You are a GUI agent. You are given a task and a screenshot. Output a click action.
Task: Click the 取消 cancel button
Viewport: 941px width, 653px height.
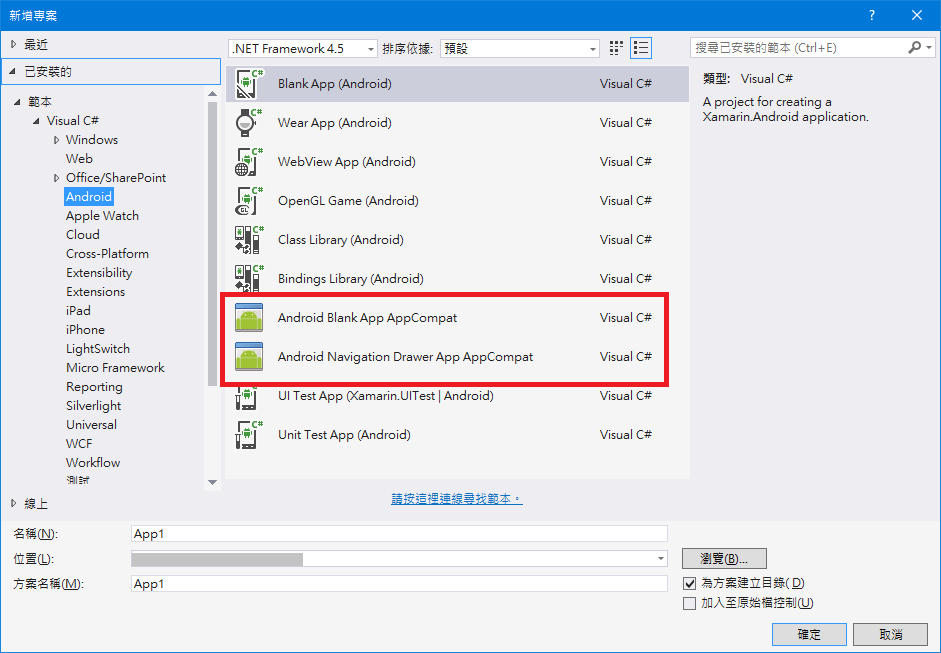point(891,634)
